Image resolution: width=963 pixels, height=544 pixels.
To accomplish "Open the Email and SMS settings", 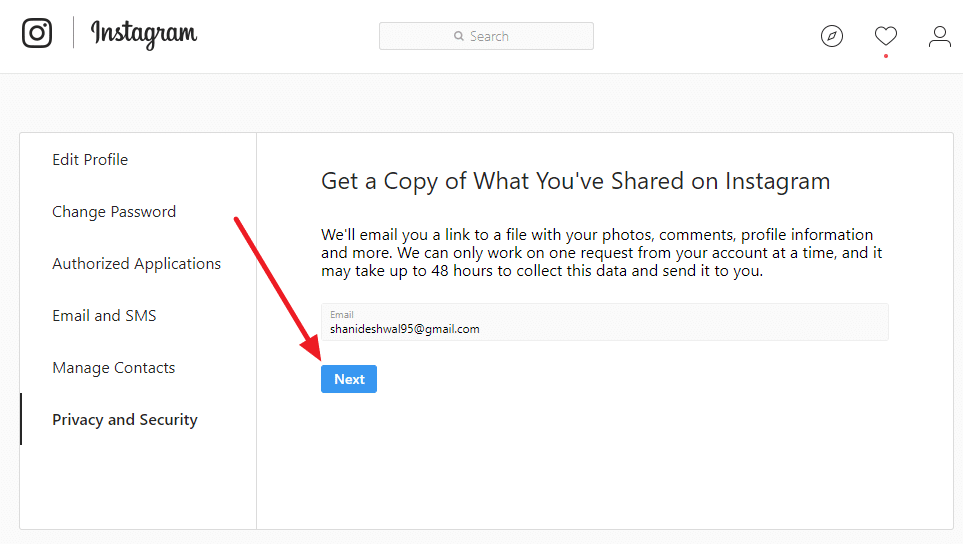I will [x=104, y=316].
